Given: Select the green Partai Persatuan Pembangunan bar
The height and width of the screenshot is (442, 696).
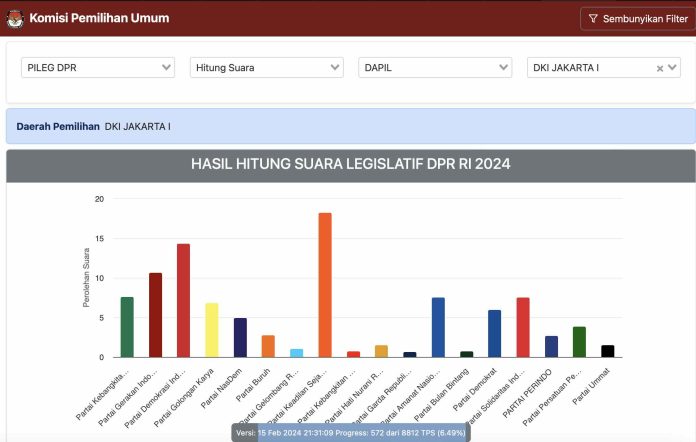Looking at the screenshot, I should point(579,342).
